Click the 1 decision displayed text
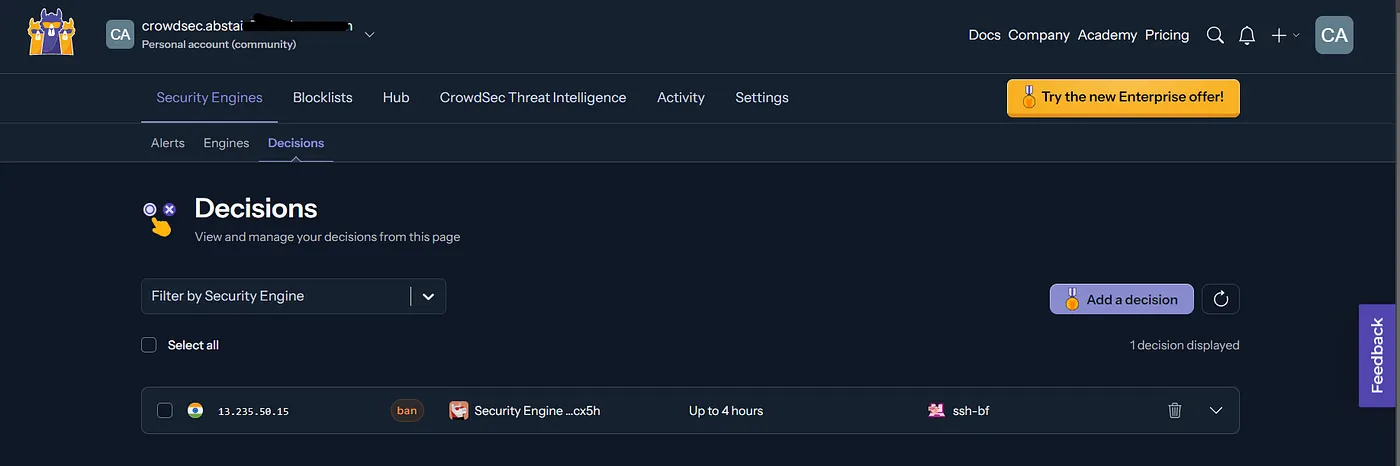1400x466 pixels. point(1185,345)
